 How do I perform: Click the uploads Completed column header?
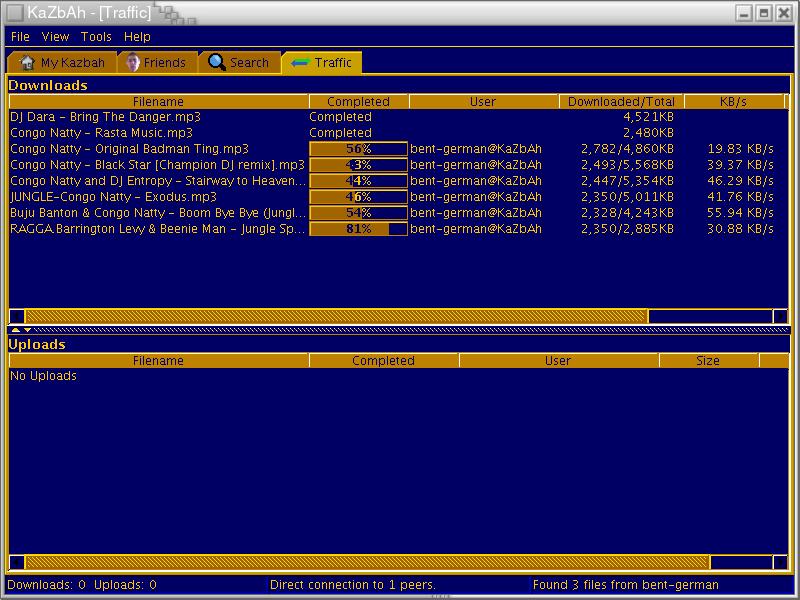(383, 361)
